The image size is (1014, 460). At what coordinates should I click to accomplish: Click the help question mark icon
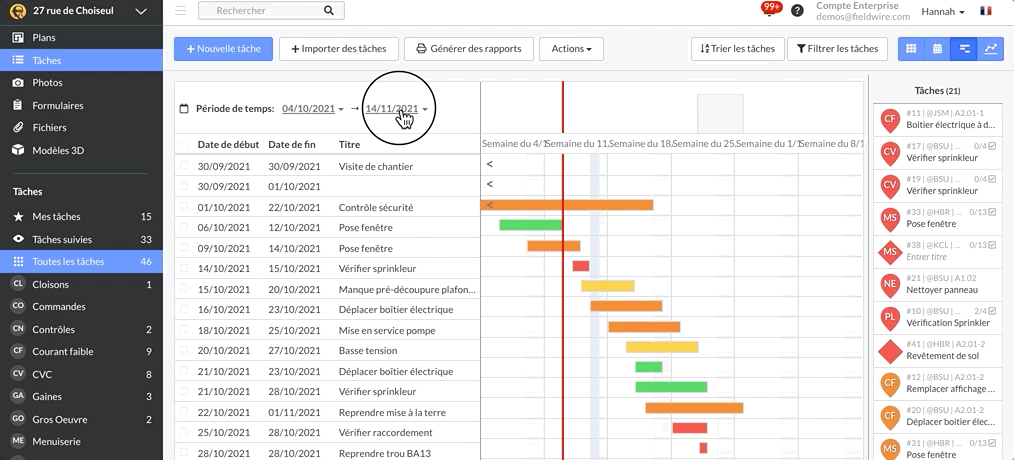click(797, 11)
